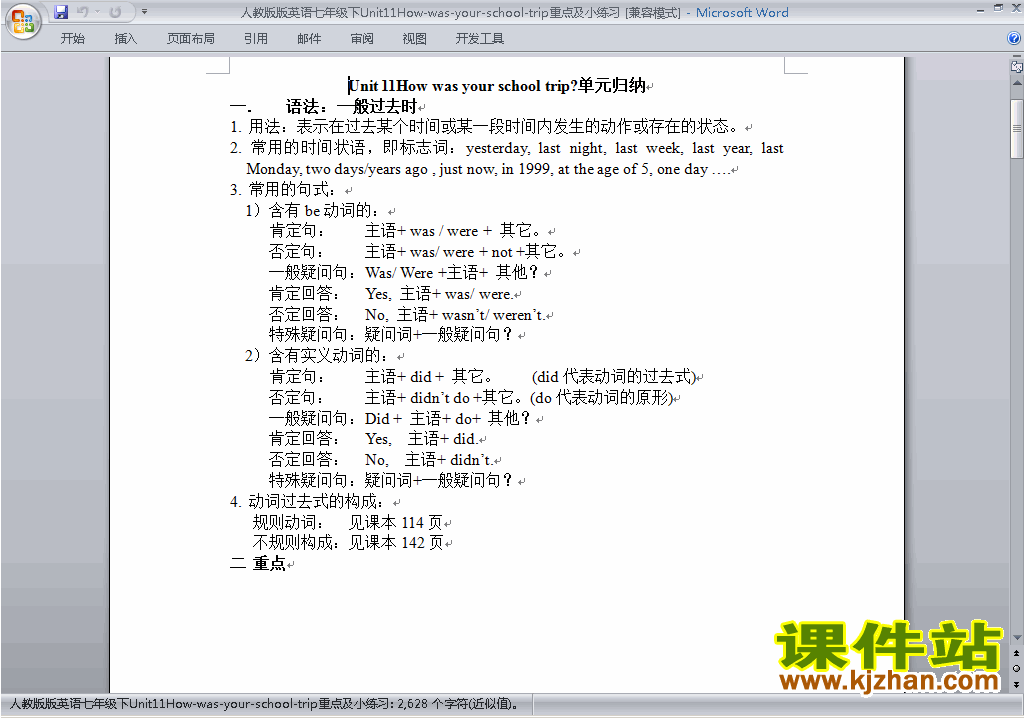Click the scroll-down arrow of vertical scrollbar
Viewport: 1024px width, 718px height.
[1017, 637]
